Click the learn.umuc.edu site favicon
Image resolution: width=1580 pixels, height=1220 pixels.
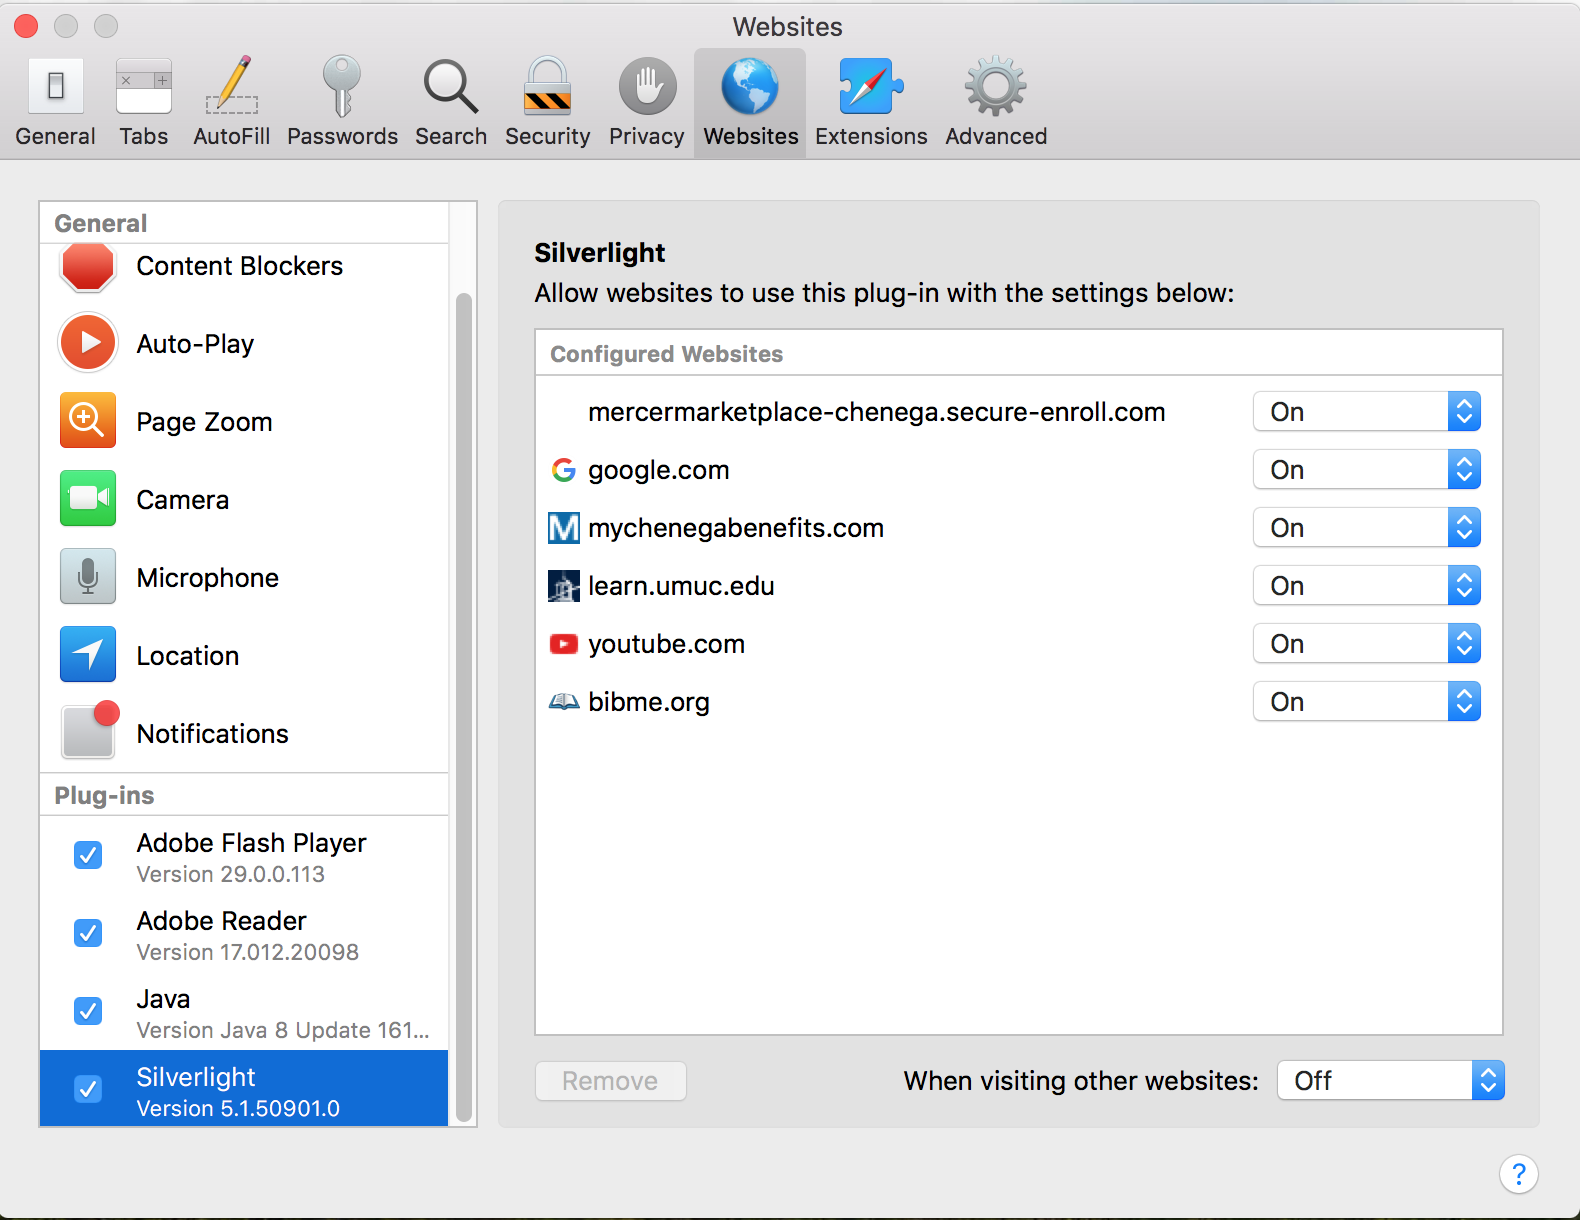coord(564,586)
